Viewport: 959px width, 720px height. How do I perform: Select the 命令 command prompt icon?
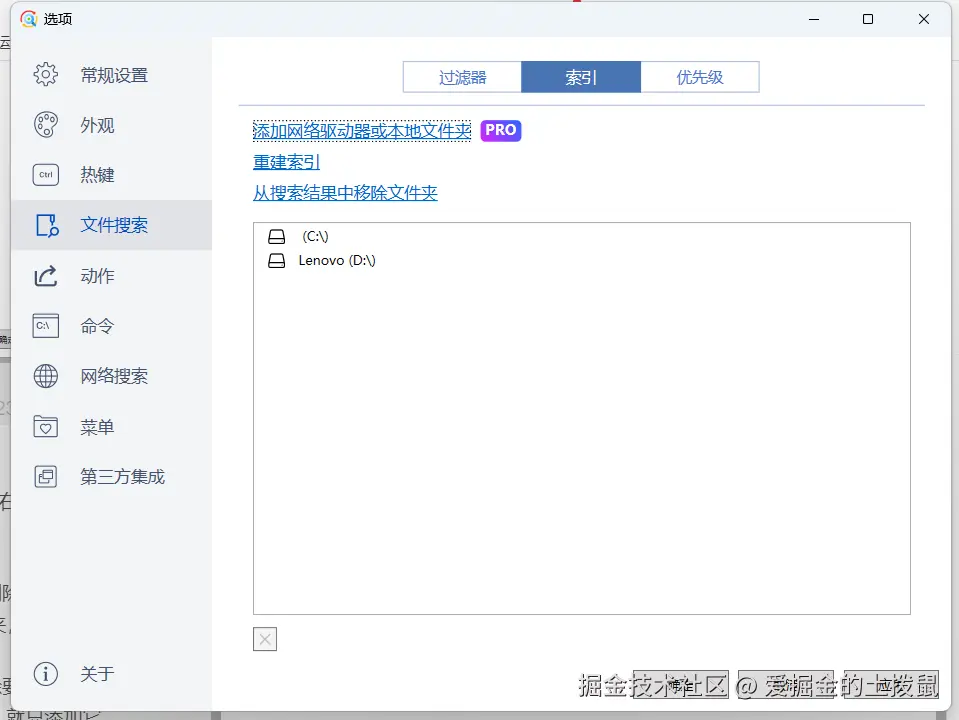(45, 326)
